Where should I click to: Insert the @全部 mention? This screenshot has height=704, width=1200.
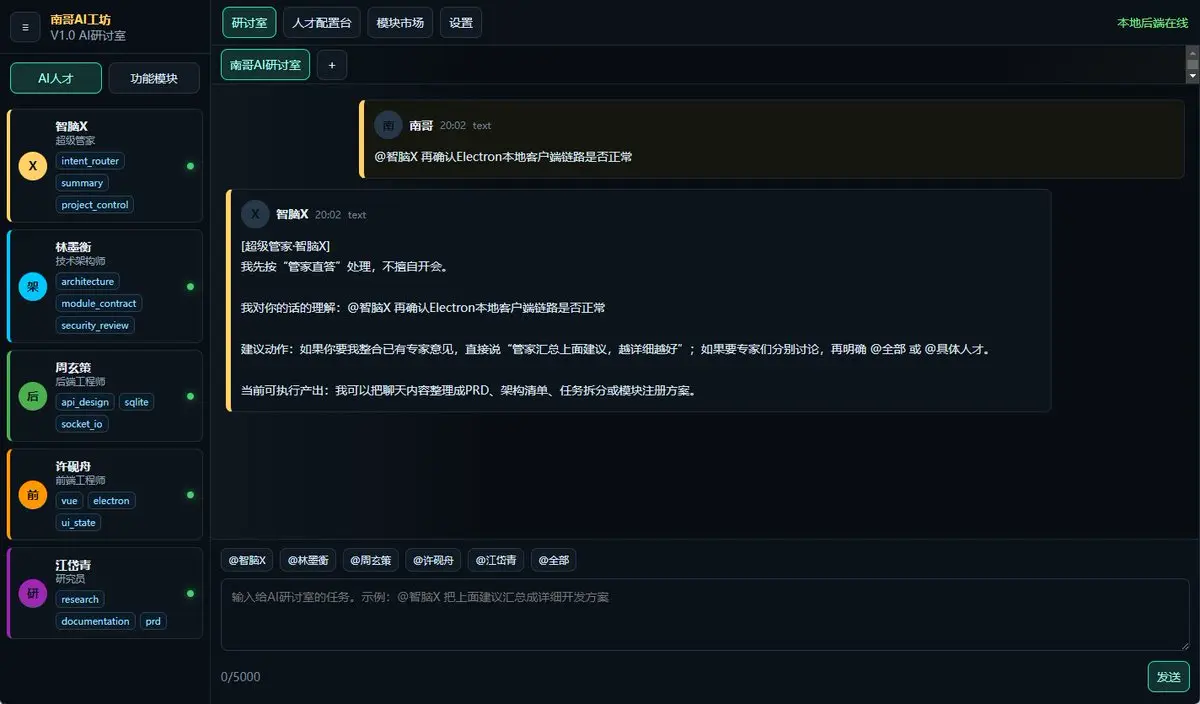point(554,560)
